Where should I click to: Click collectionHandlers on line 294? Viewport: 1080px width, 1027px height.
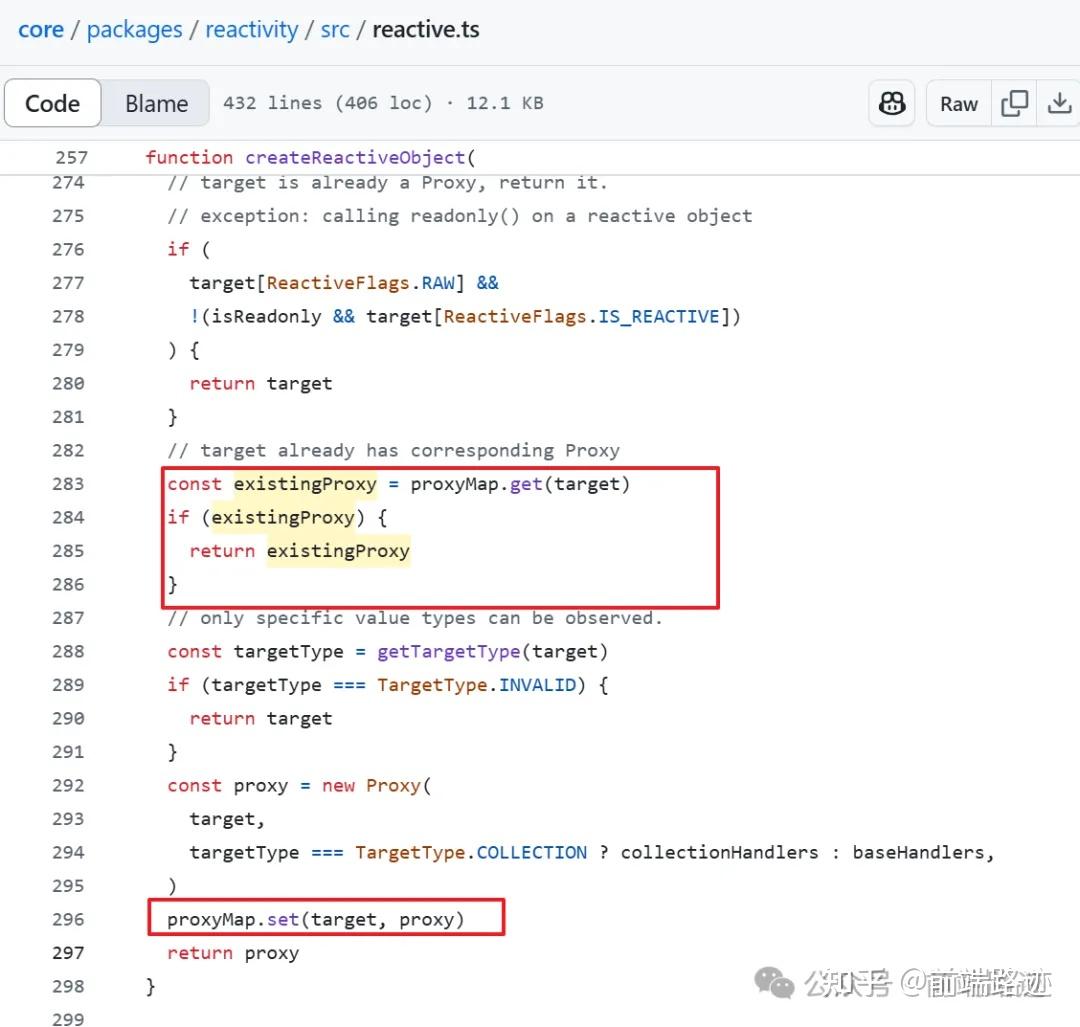[719, 853]
